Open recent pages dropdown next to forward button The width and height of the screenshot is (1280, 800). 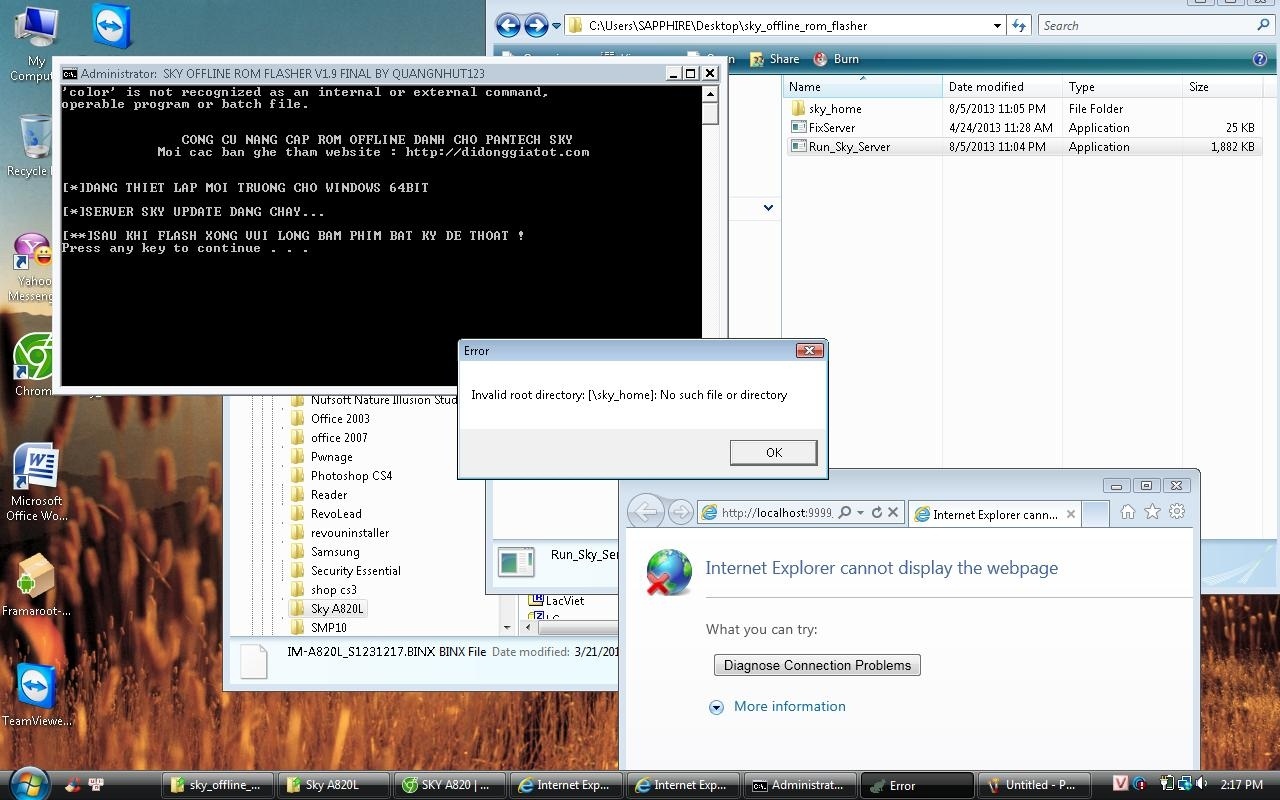[x=556, y=27]
